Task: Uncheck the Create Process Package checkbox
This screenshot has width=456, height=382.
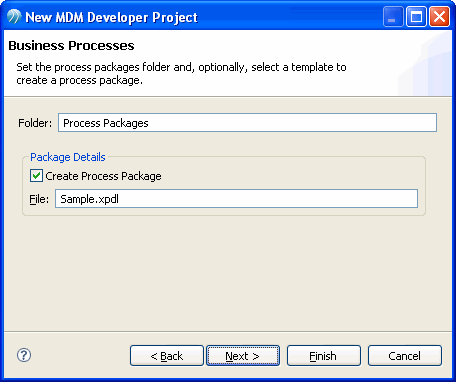Action: click(36, 176)
